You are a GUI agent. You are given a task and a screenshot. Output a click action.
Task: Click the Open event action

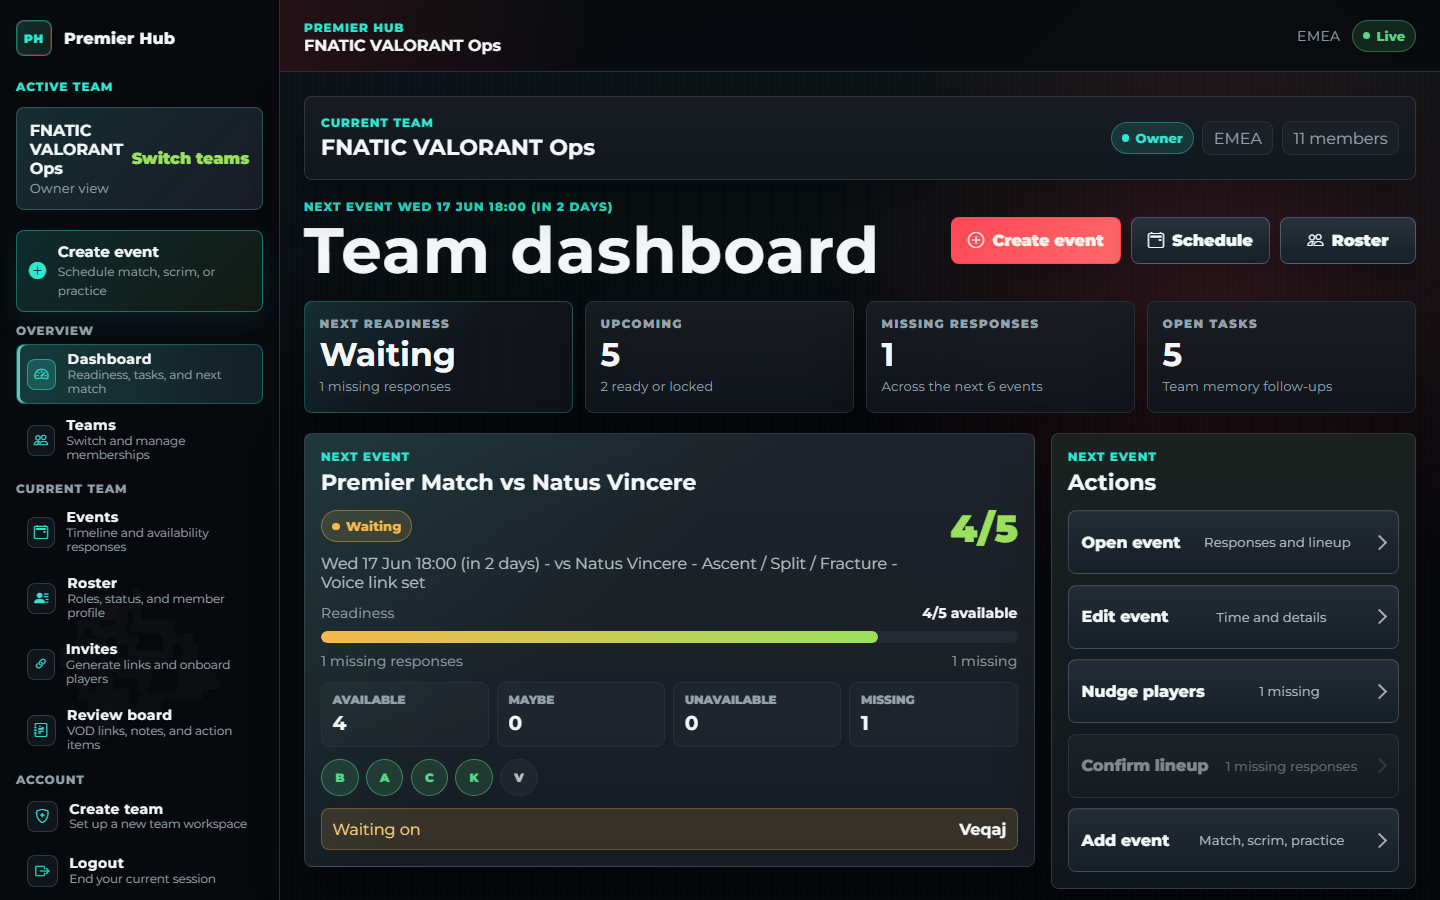coord(1233,542)
